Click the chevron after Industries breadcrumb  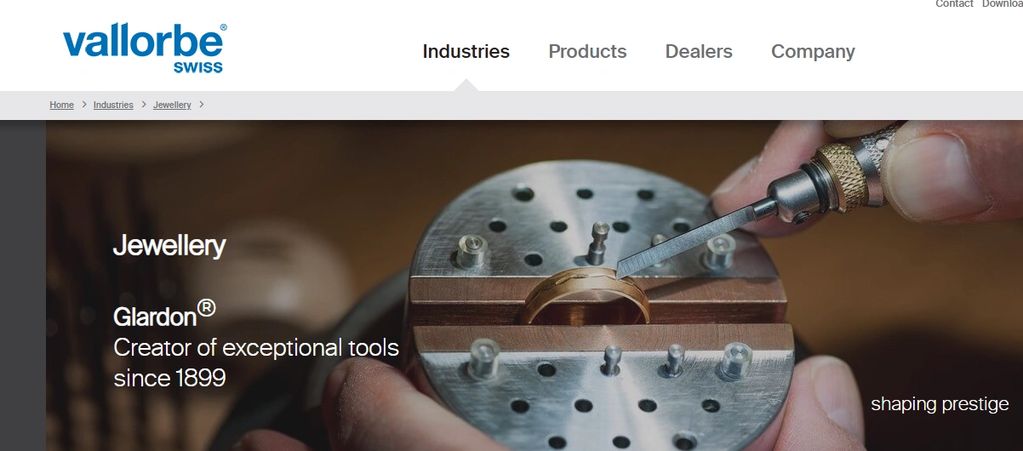point(144,104)
